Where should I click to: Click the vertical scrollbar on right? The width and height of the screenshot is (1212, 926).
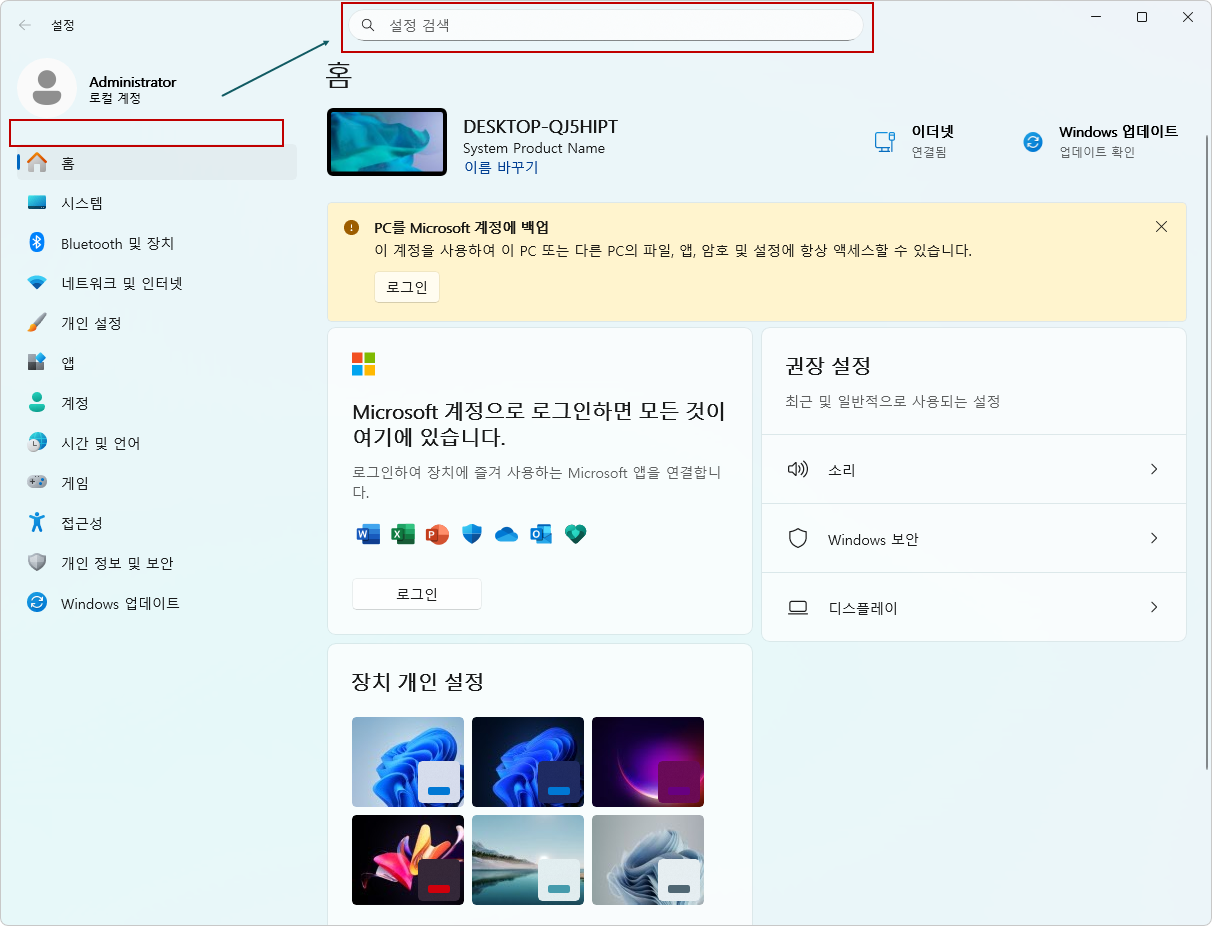1206,450
